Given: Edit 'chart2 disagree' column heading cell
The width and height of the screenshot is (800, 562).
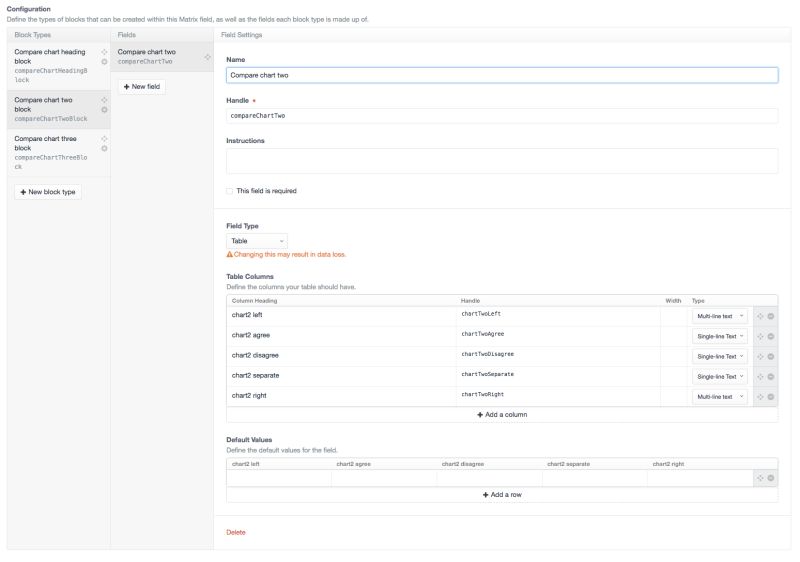Looking at the screenshot, I should coord(342,356).
